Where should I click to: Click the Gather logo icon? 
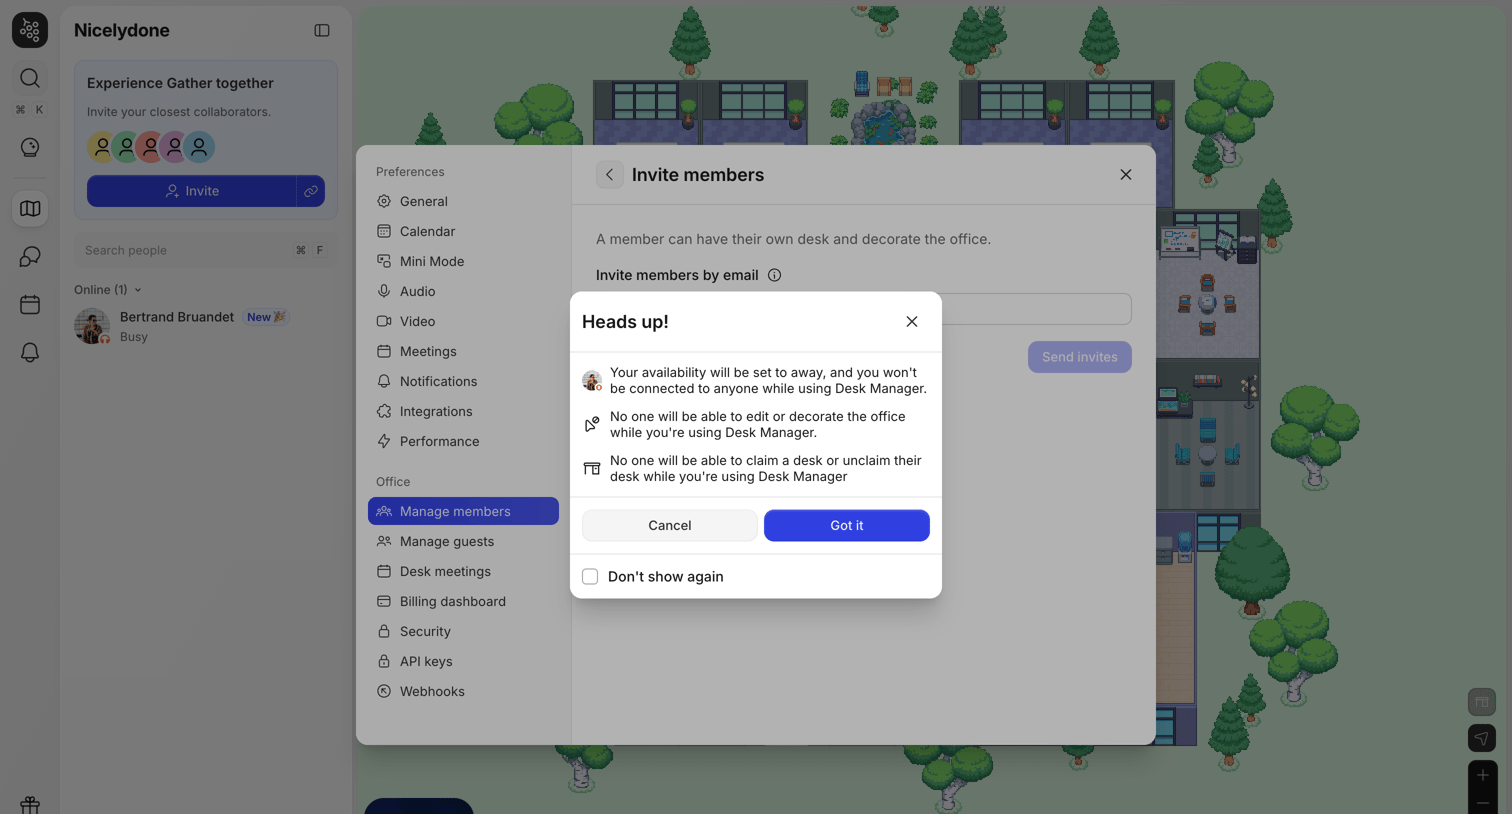pos(30,30)
